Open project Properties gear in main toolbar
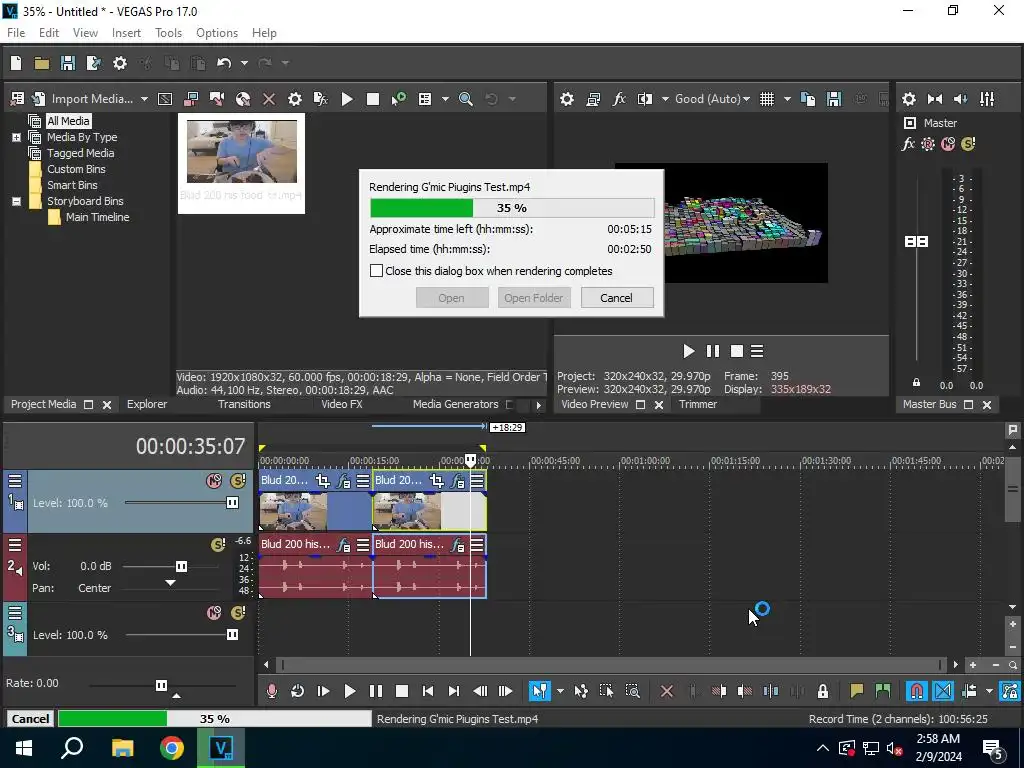Screen dimensions: 1024x768 point(120,63)
